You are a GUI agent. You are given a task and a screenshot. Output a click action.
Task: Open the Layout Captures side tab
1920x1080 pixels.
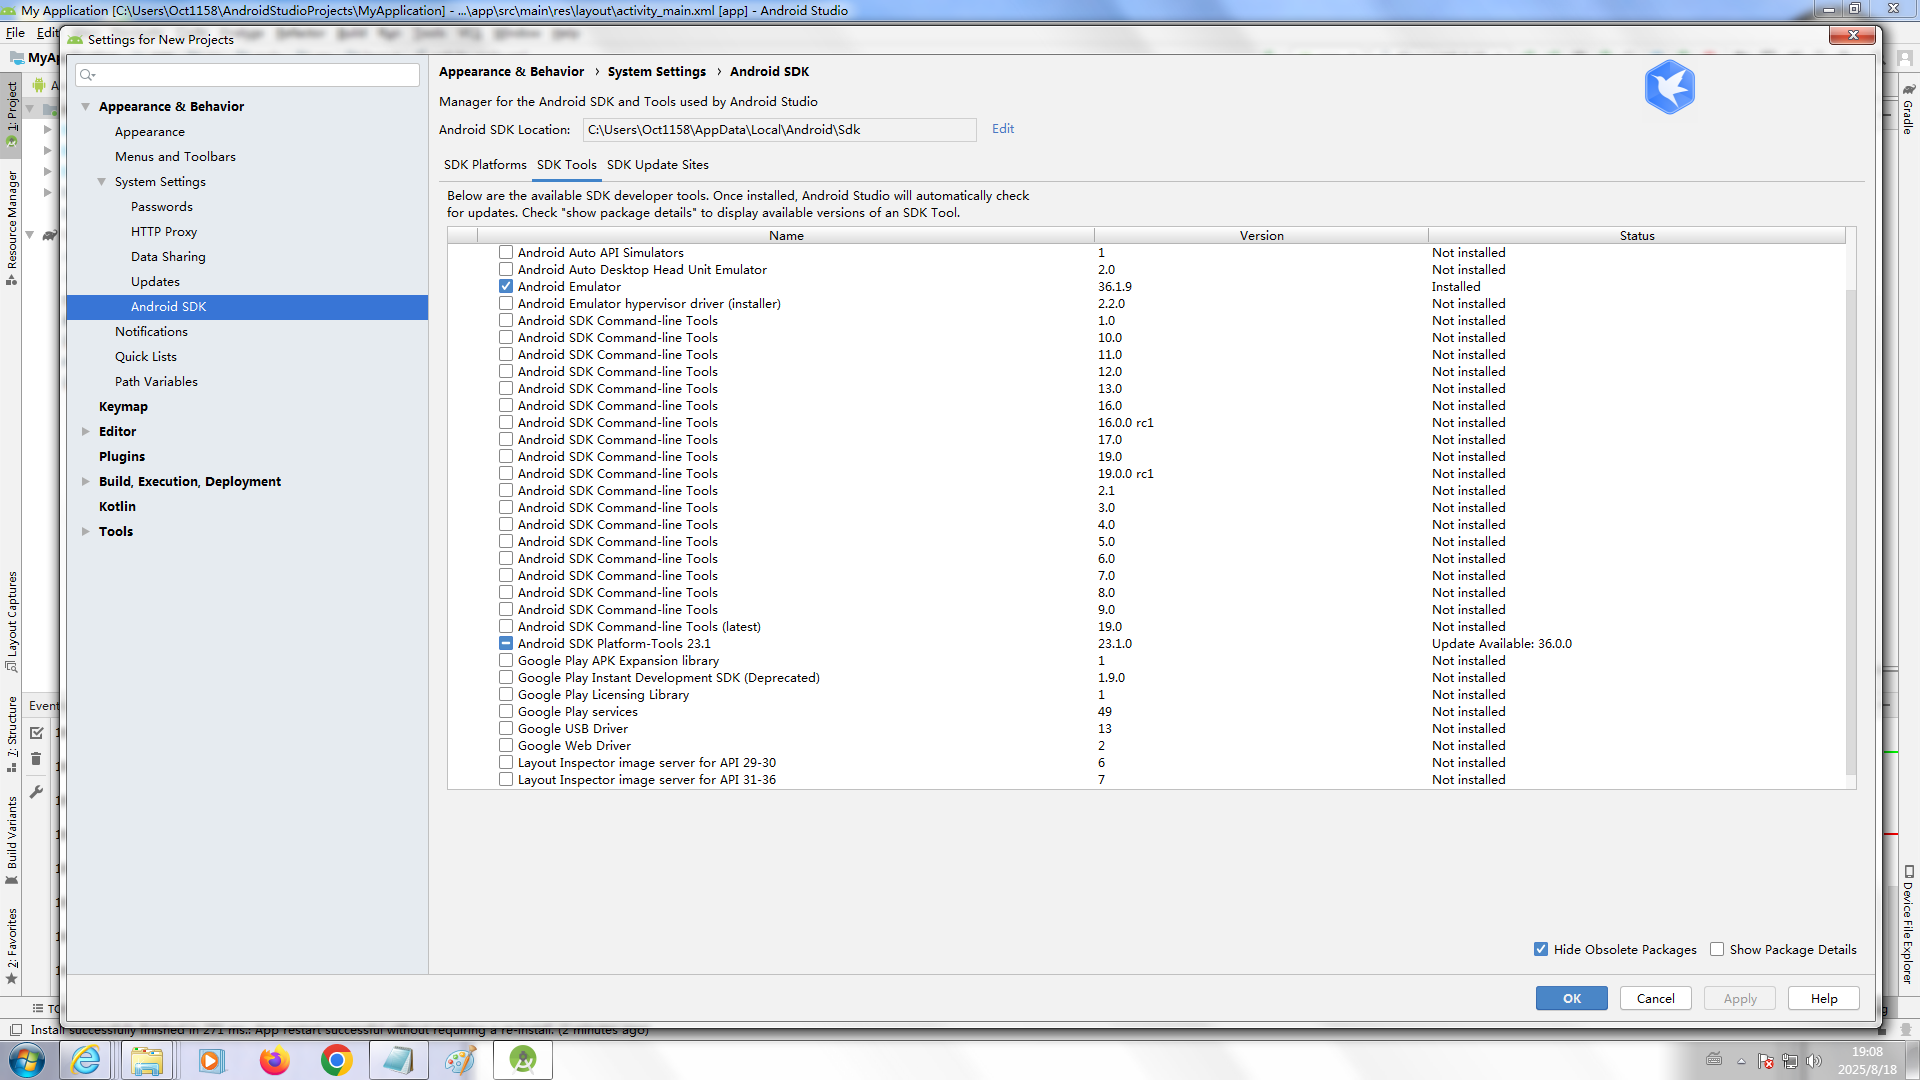pyautogui.click(x=12, y=621)
